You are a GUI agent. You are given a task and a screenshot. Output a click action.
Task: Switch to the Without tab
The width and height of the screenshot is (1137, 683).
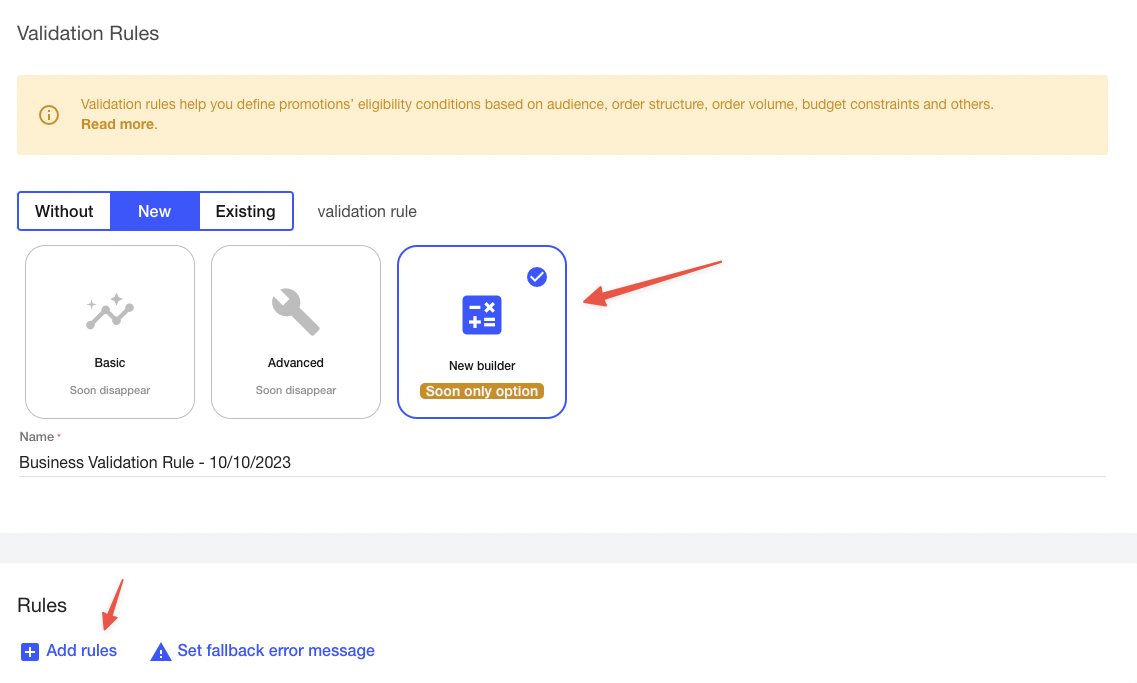[x=63, y=211]
